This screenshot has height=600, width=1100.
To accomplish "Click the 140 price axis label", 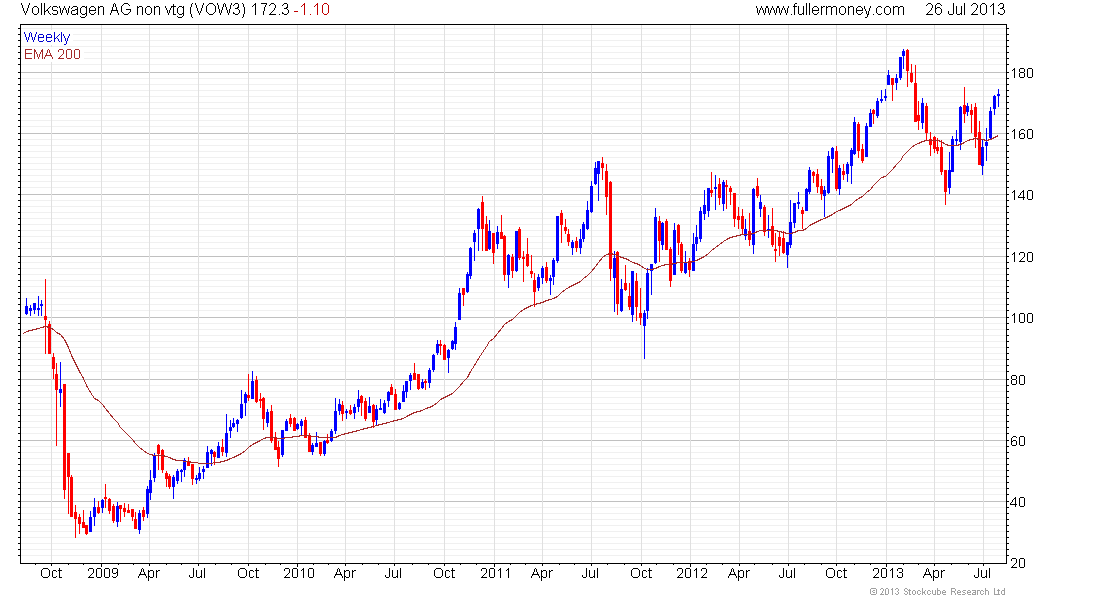I will point(1021,195).
